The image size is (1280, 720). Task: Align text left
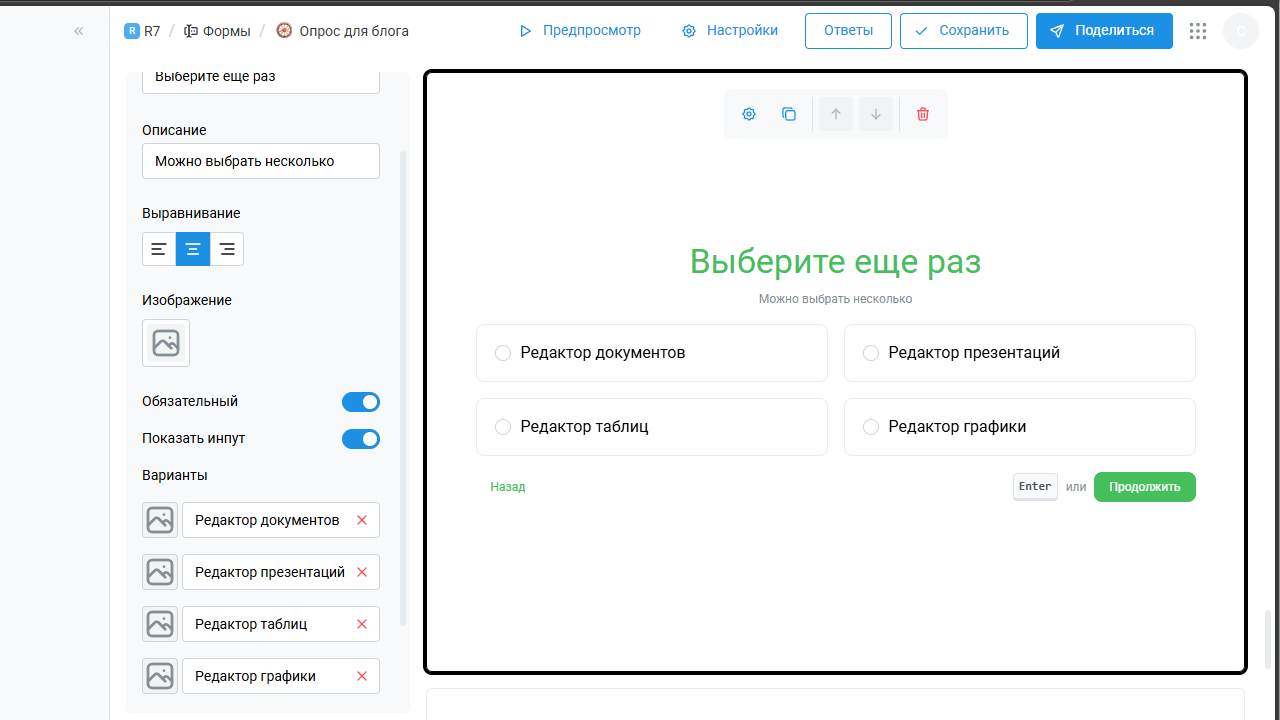coord(159,249)
